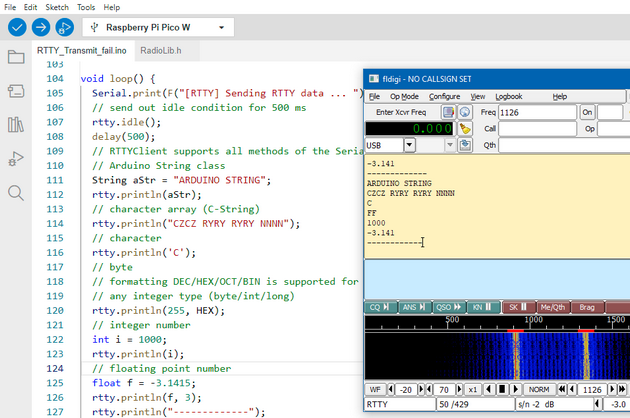The image size is (630, 418).
Task: Click the globe browser icon in fldigi
Action: (465, 112)
